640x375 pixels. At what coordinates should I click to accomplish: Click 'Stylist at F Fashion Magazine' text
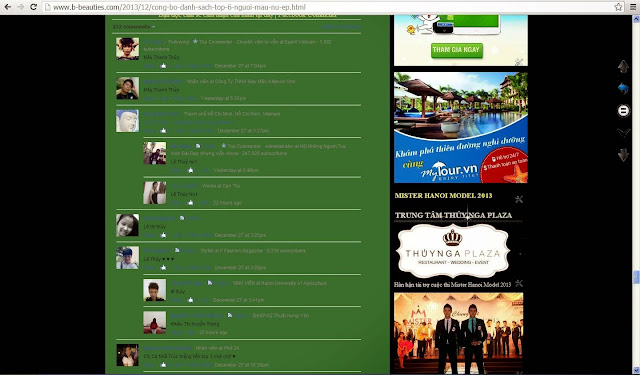click(x=231, y=251)
